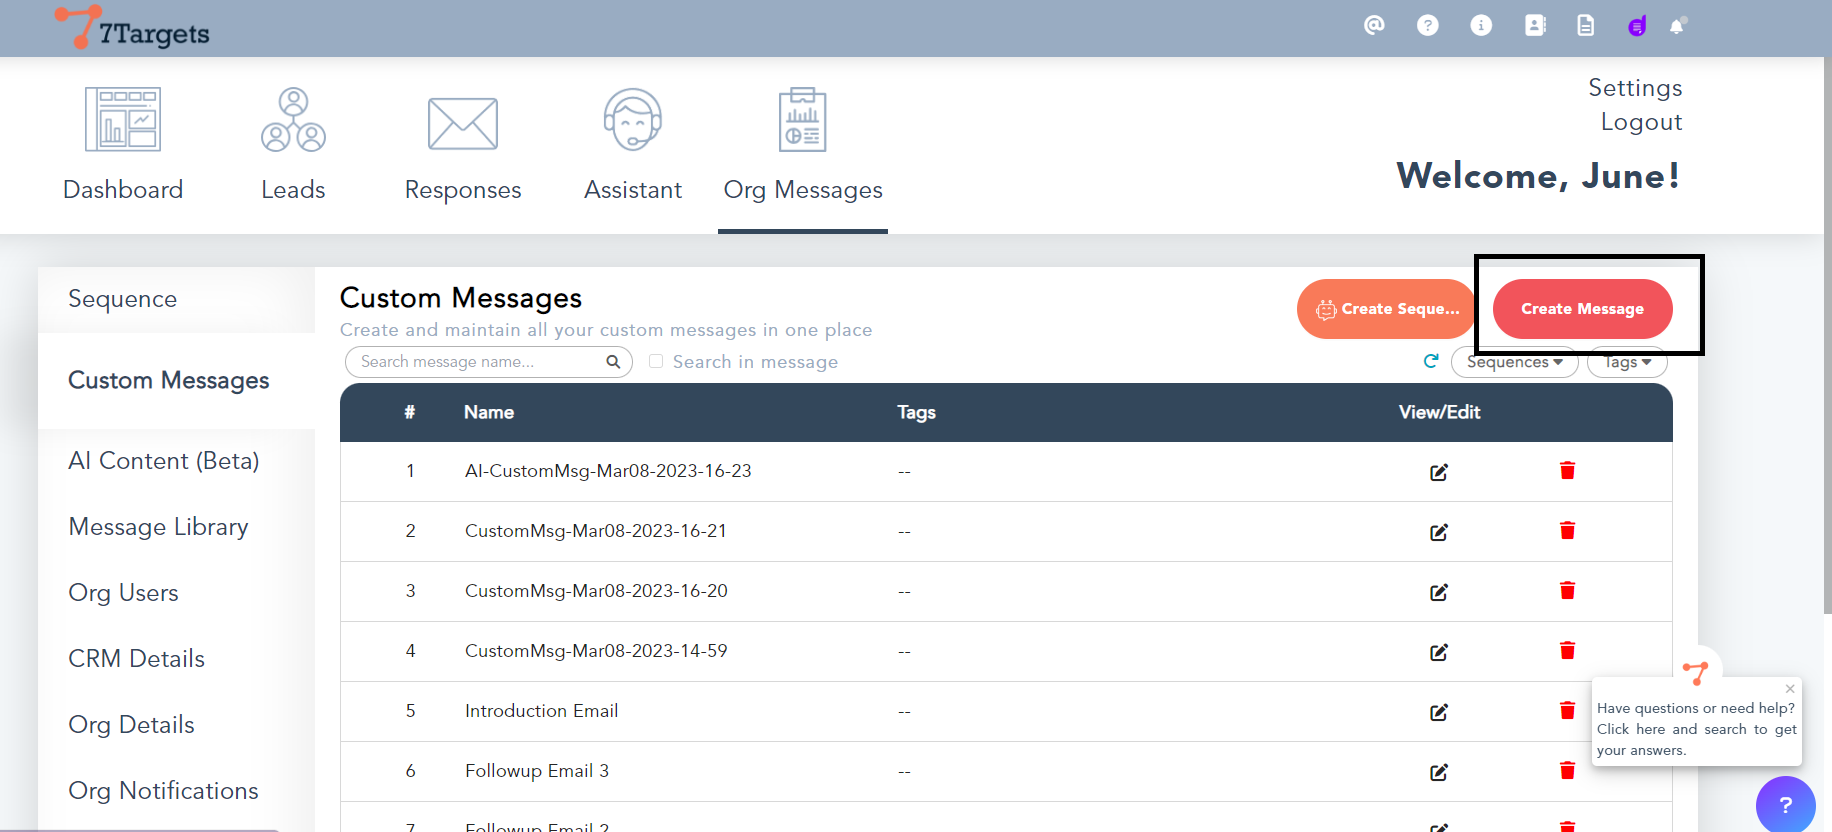
Task: Click the Create Sequence button
Action: coord(1387,309)
